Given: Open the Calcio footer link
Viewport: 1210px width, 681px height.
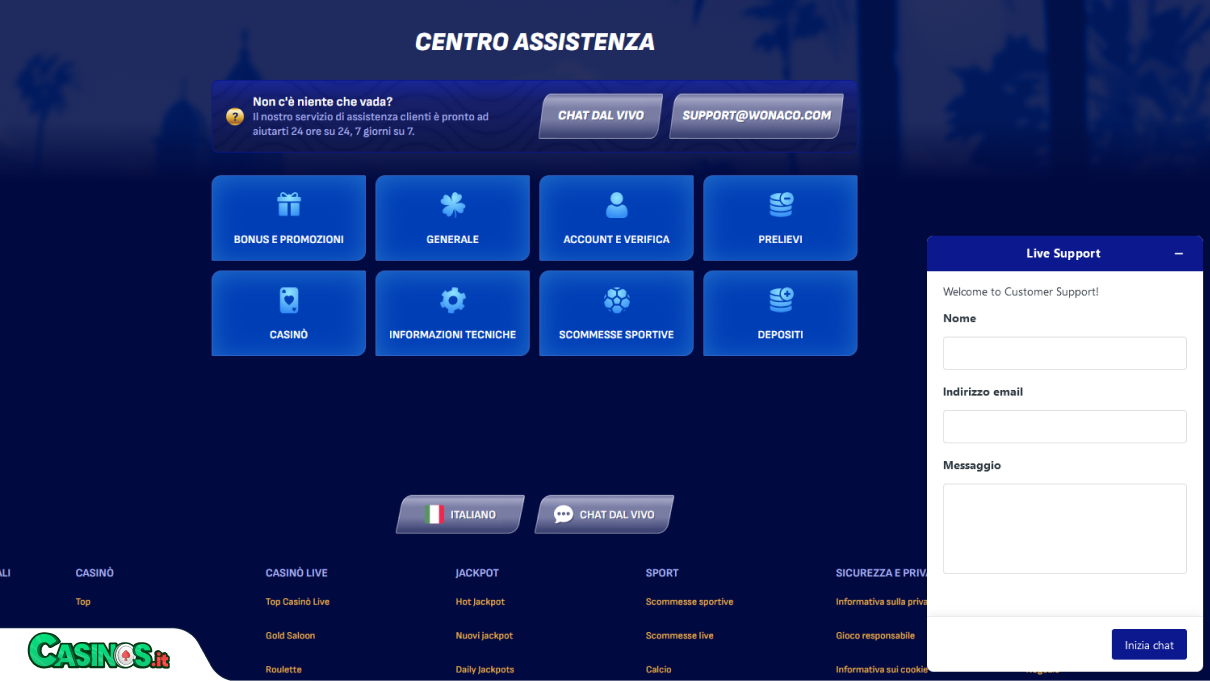Looking at the screenshot, I should coord(658,670).
